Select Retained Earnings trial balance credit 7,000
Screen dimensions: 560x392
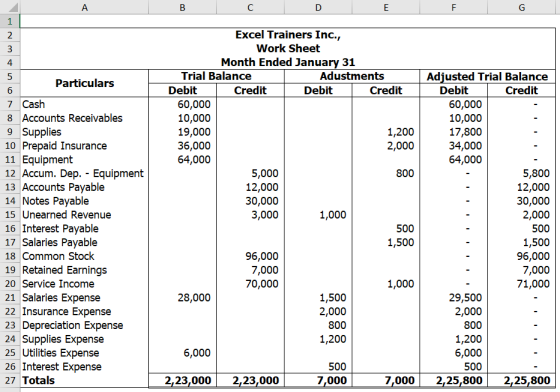[250, 270]
